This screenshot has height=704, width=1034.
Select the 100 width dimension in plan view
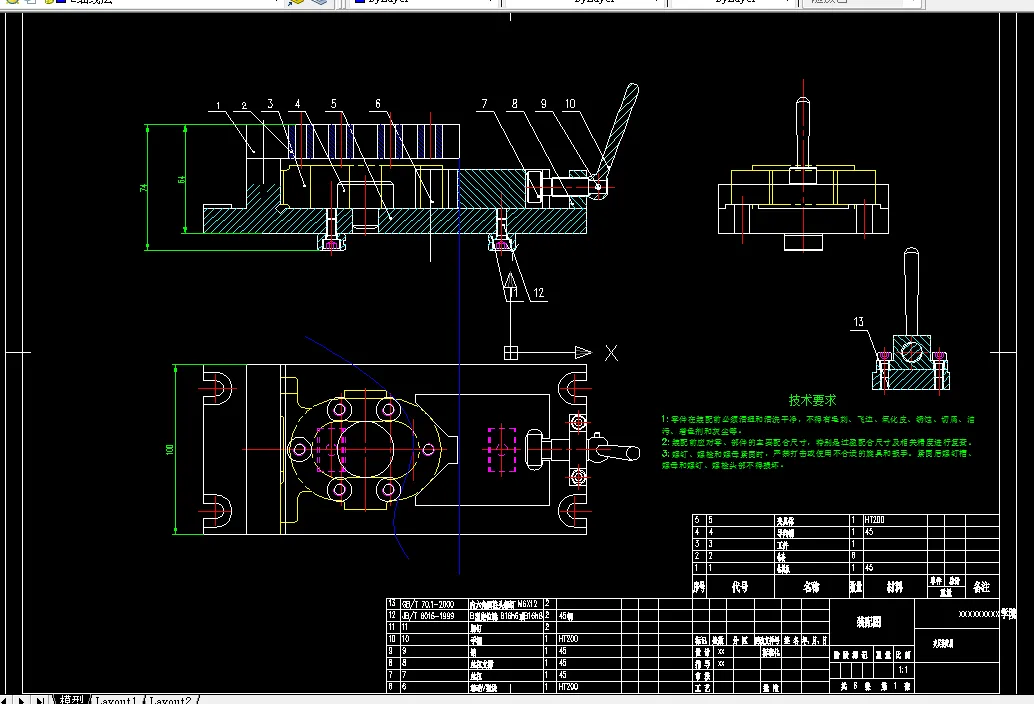tap(169, 450)
